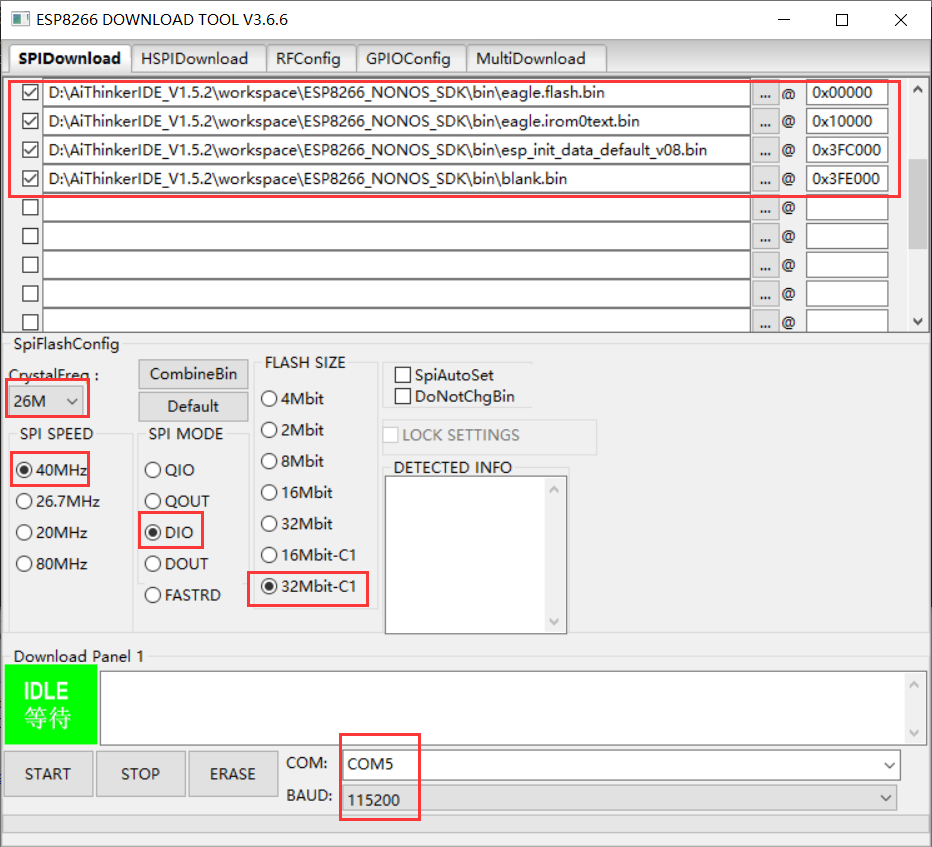This screenshot has height=847, width=932.
Task: Click browse button for eagle.irom0text.bin row
Action: pyautogui.click(x=765, y=122)
